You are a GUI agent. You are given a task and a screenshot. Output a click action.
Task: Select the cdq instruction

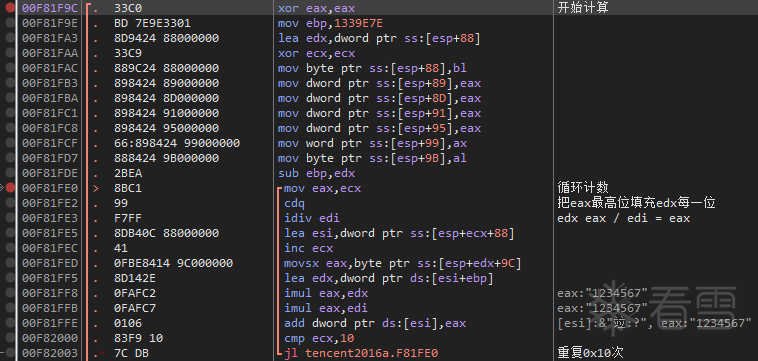294,202
